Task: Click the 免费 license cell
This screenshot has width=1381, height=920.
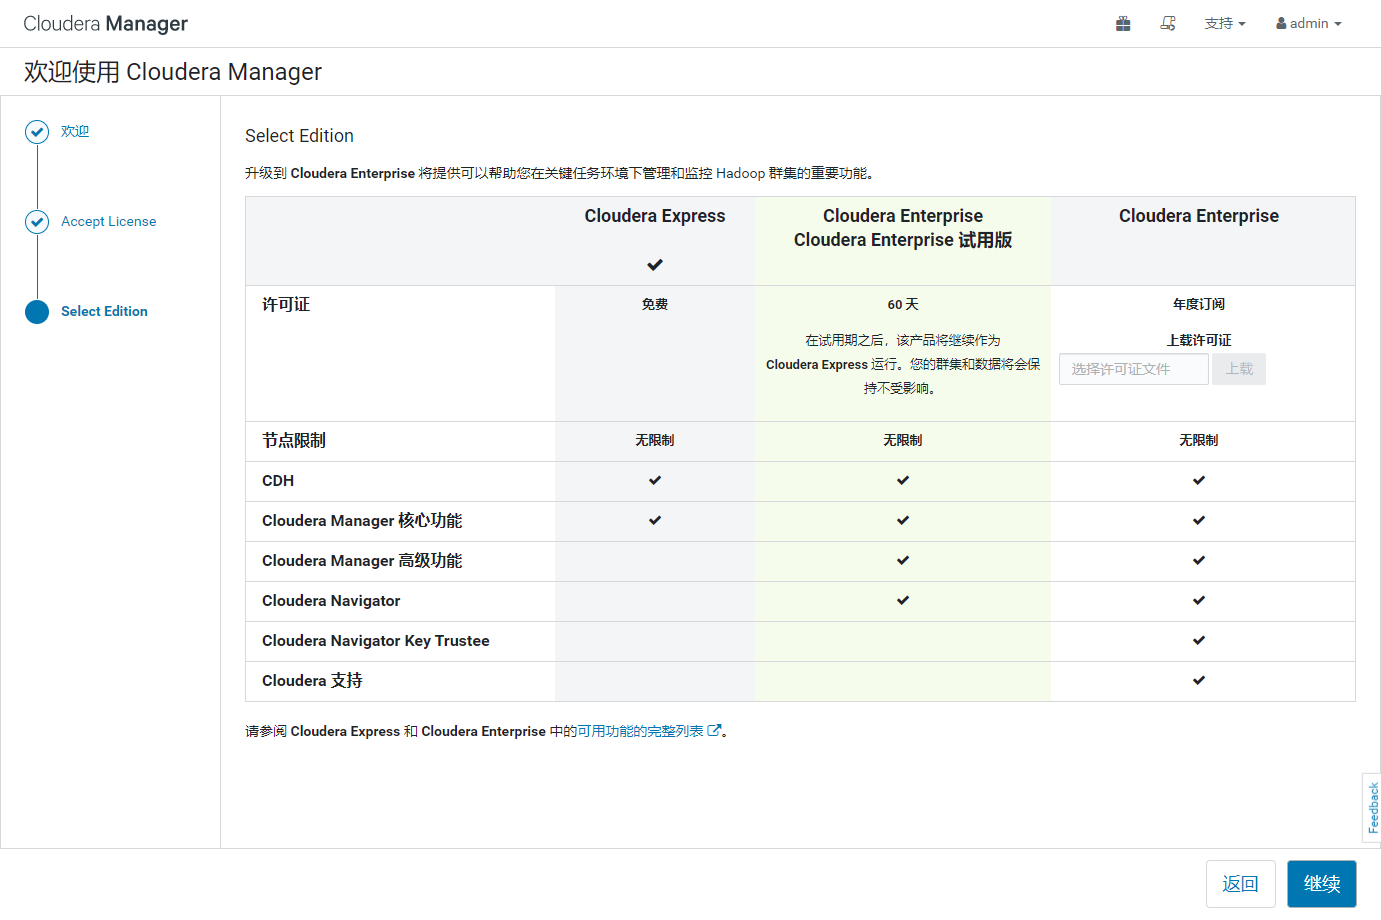Action: (x=655, y=304)
